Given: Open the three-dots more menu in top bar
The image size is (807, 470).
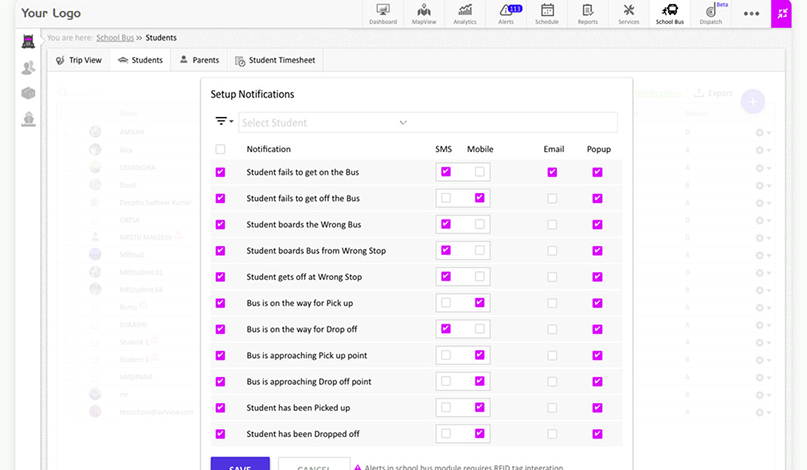Looking at the screenshot, I should [751, 14].
